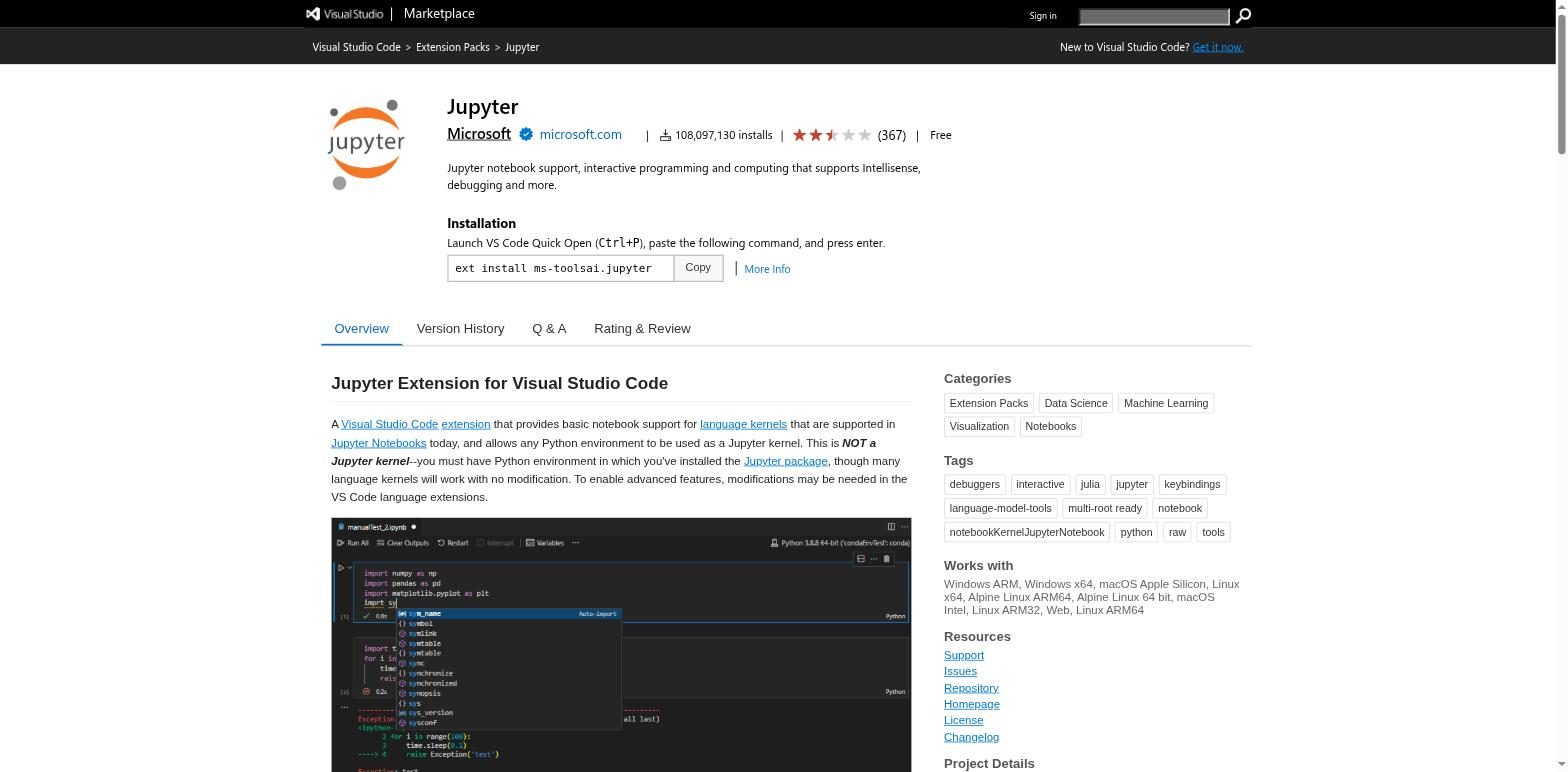Open the Rating & Review tab

tap(642, 328)
